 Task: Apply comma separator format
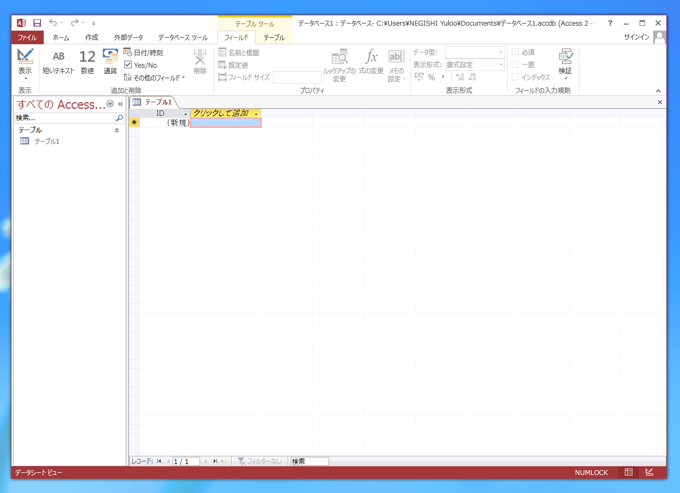(x=443, y=77)
